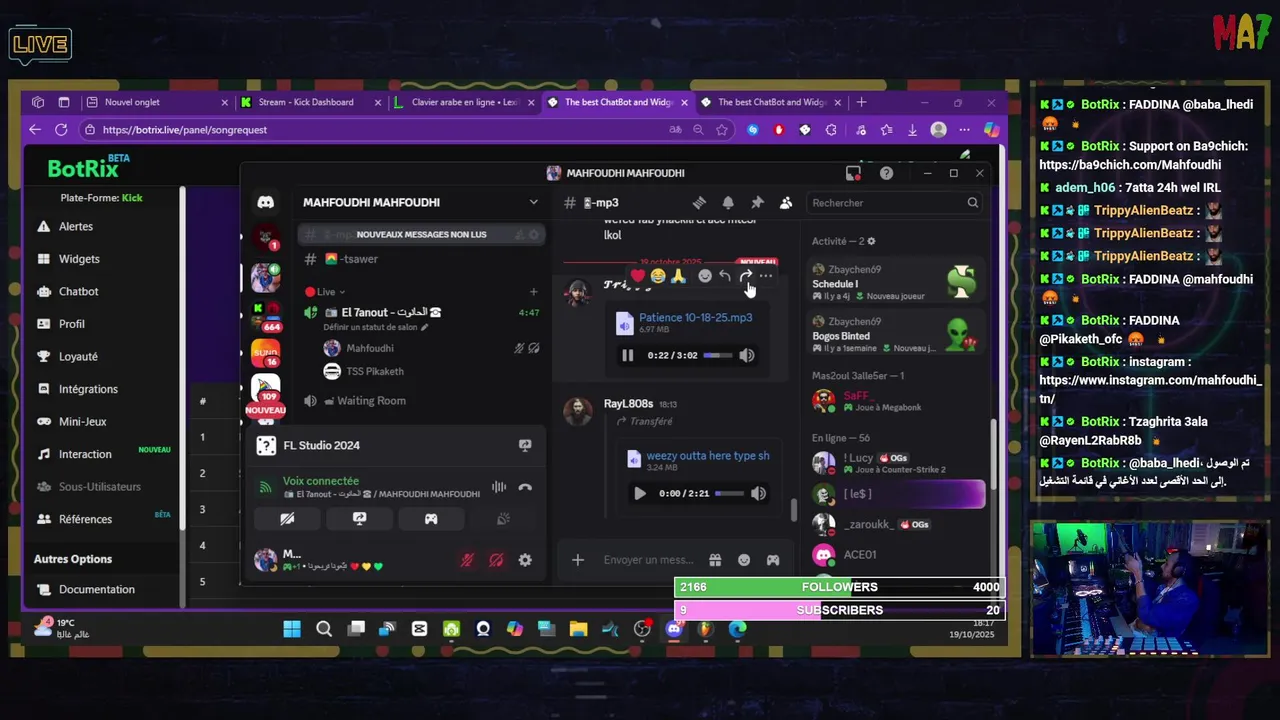This screenshot has width=1280, height=720.
Task: Open Loyauté in BotRix sidebar
Action: (78, 357)
